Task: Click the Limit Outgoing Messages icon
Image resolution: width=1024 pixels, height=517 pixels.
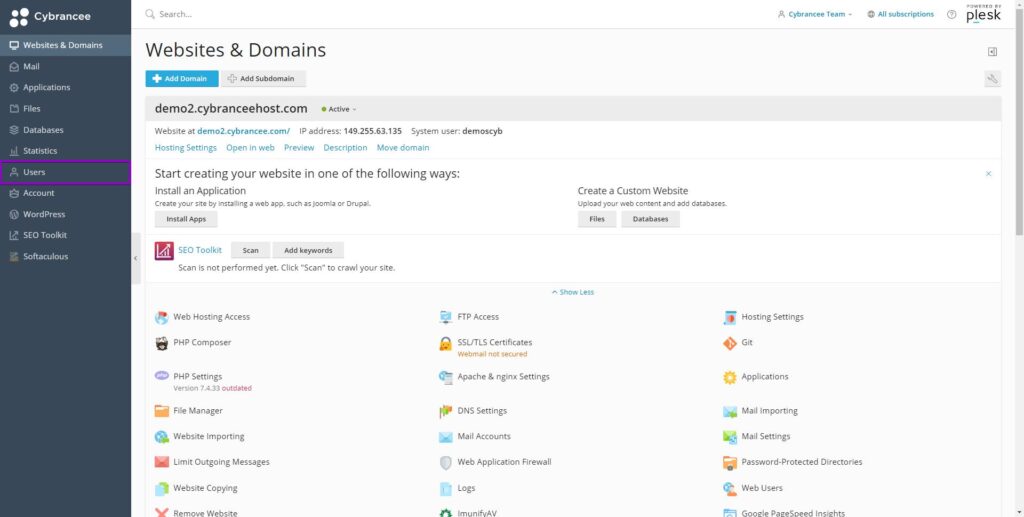Action: coord(161,462)
